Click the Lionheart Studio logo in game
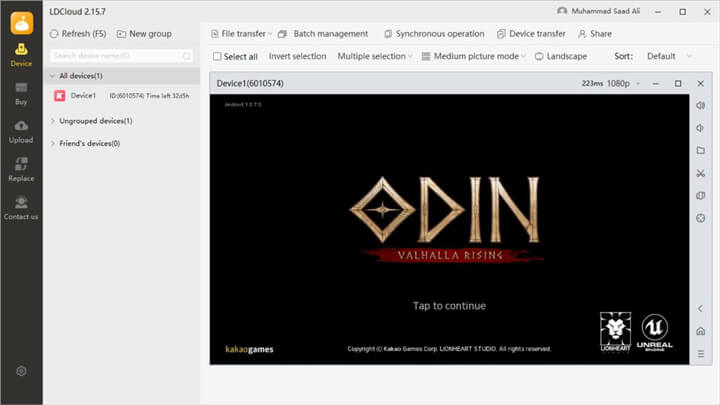This screenshot has width=720, height=405. click(x=615, y=332)
